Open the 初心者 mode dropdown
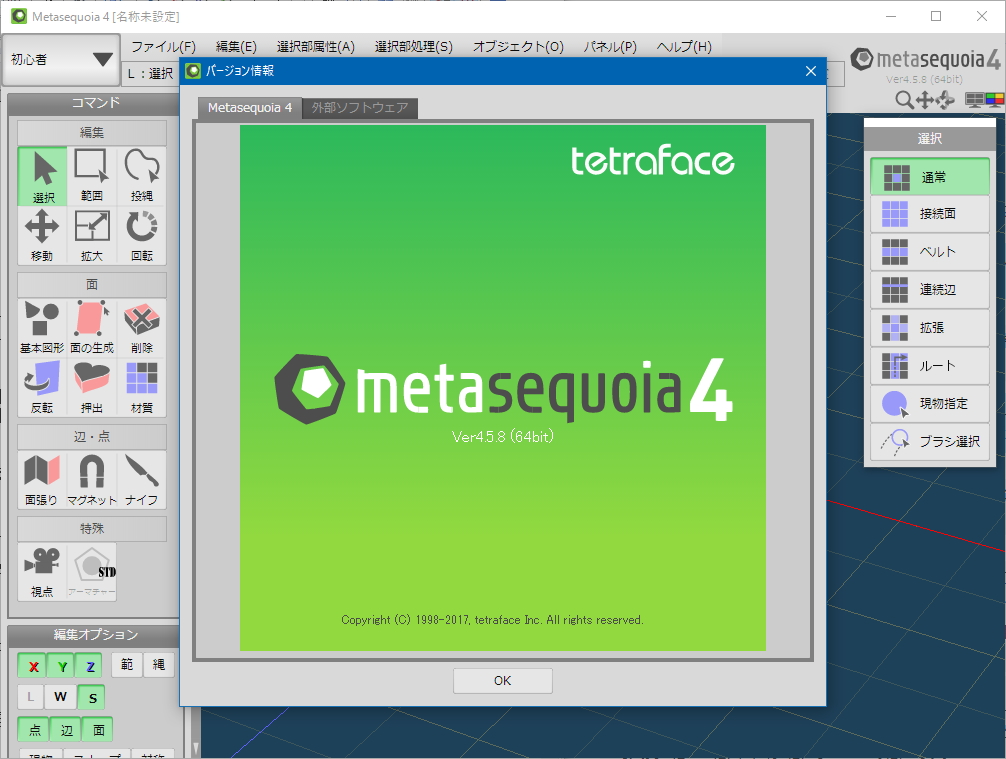Screen dimensions: 1006x759 tap(60, 60)
